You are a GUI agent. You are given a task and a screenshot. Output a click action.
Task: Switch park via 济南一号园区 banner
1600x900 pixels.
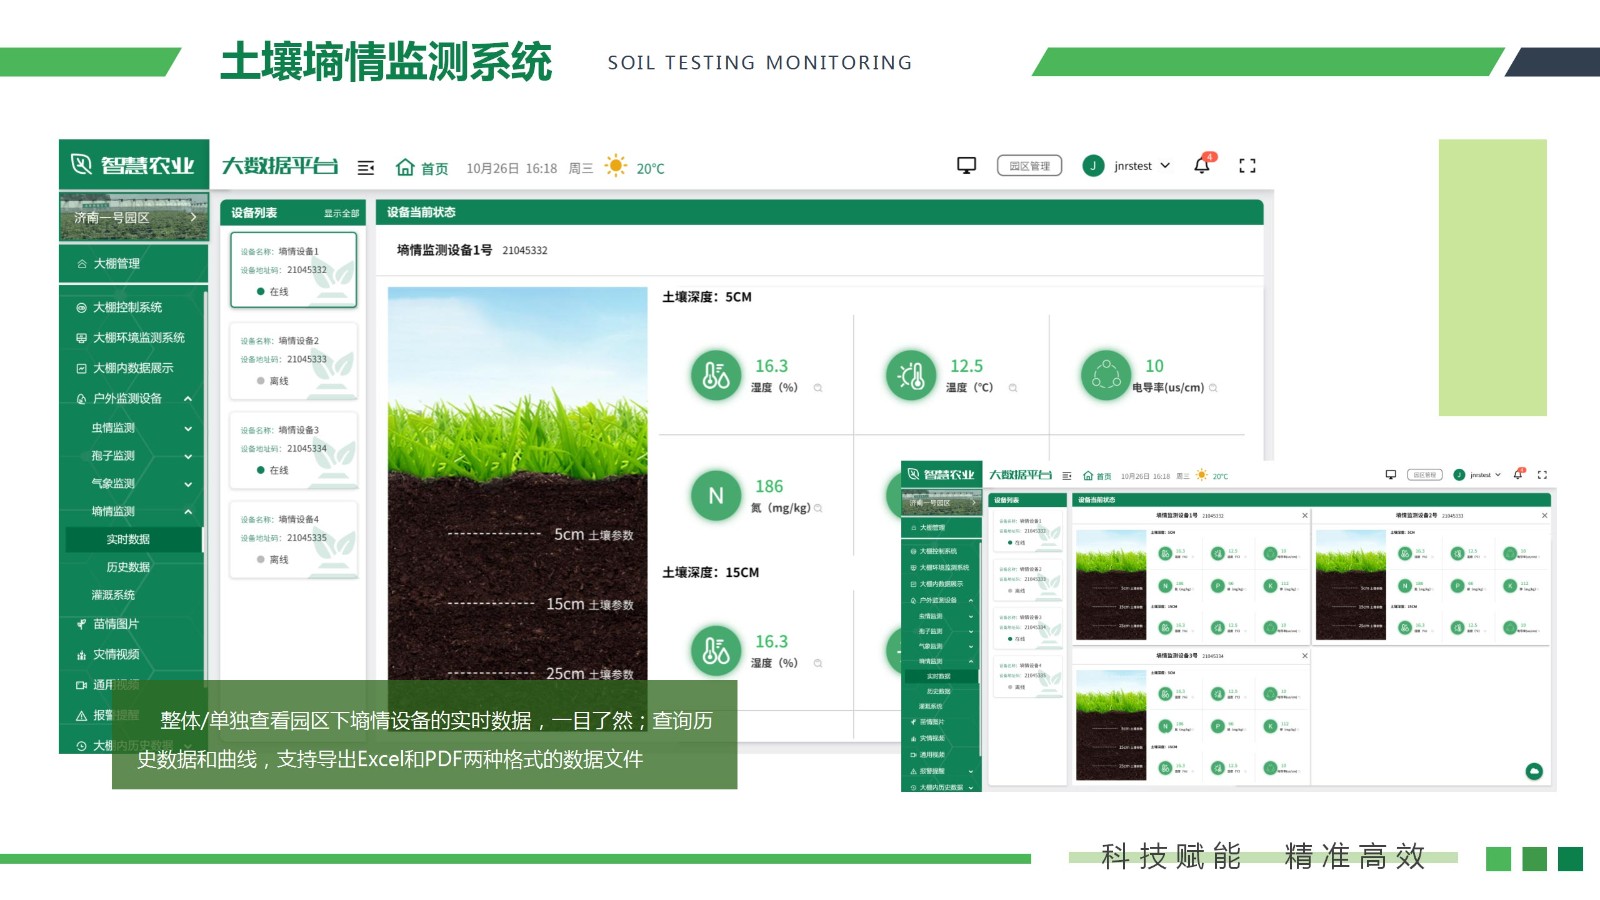tap(134, 217)
